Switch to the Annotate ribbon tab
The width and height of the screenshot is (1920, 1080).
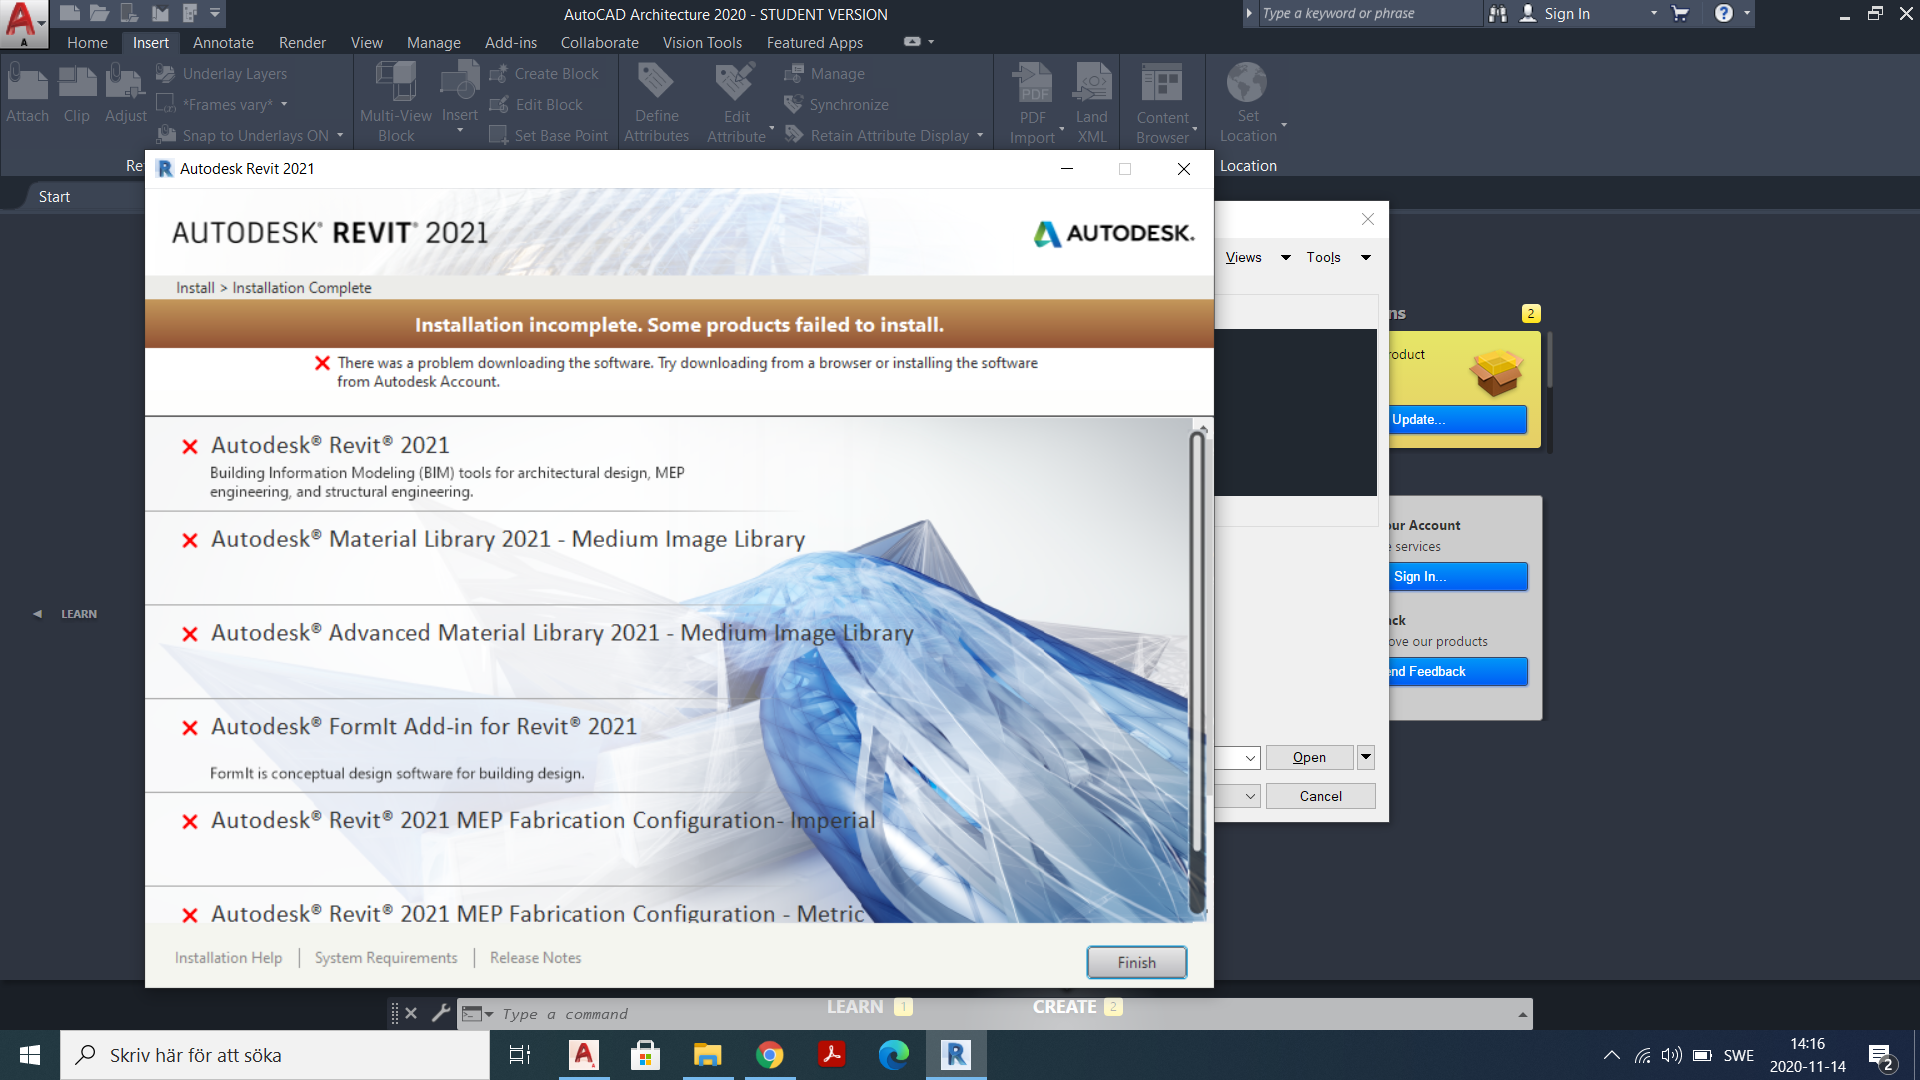223,42
